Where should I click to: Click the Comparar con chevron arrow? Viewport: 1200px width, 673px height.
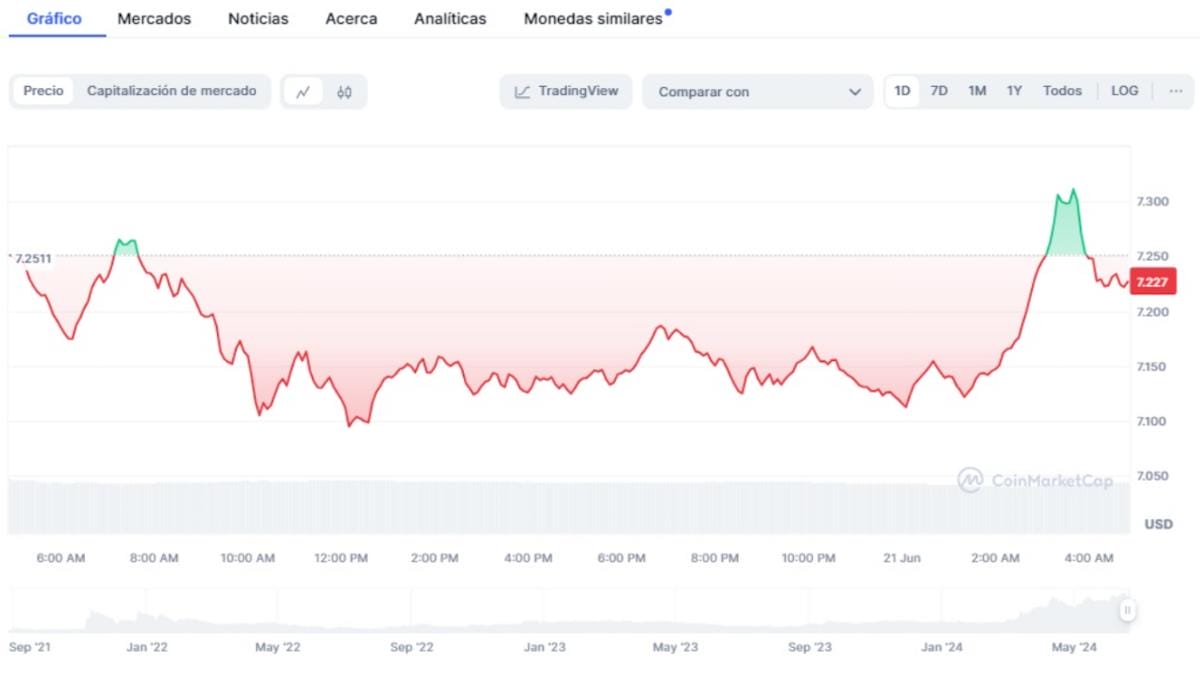854,92
